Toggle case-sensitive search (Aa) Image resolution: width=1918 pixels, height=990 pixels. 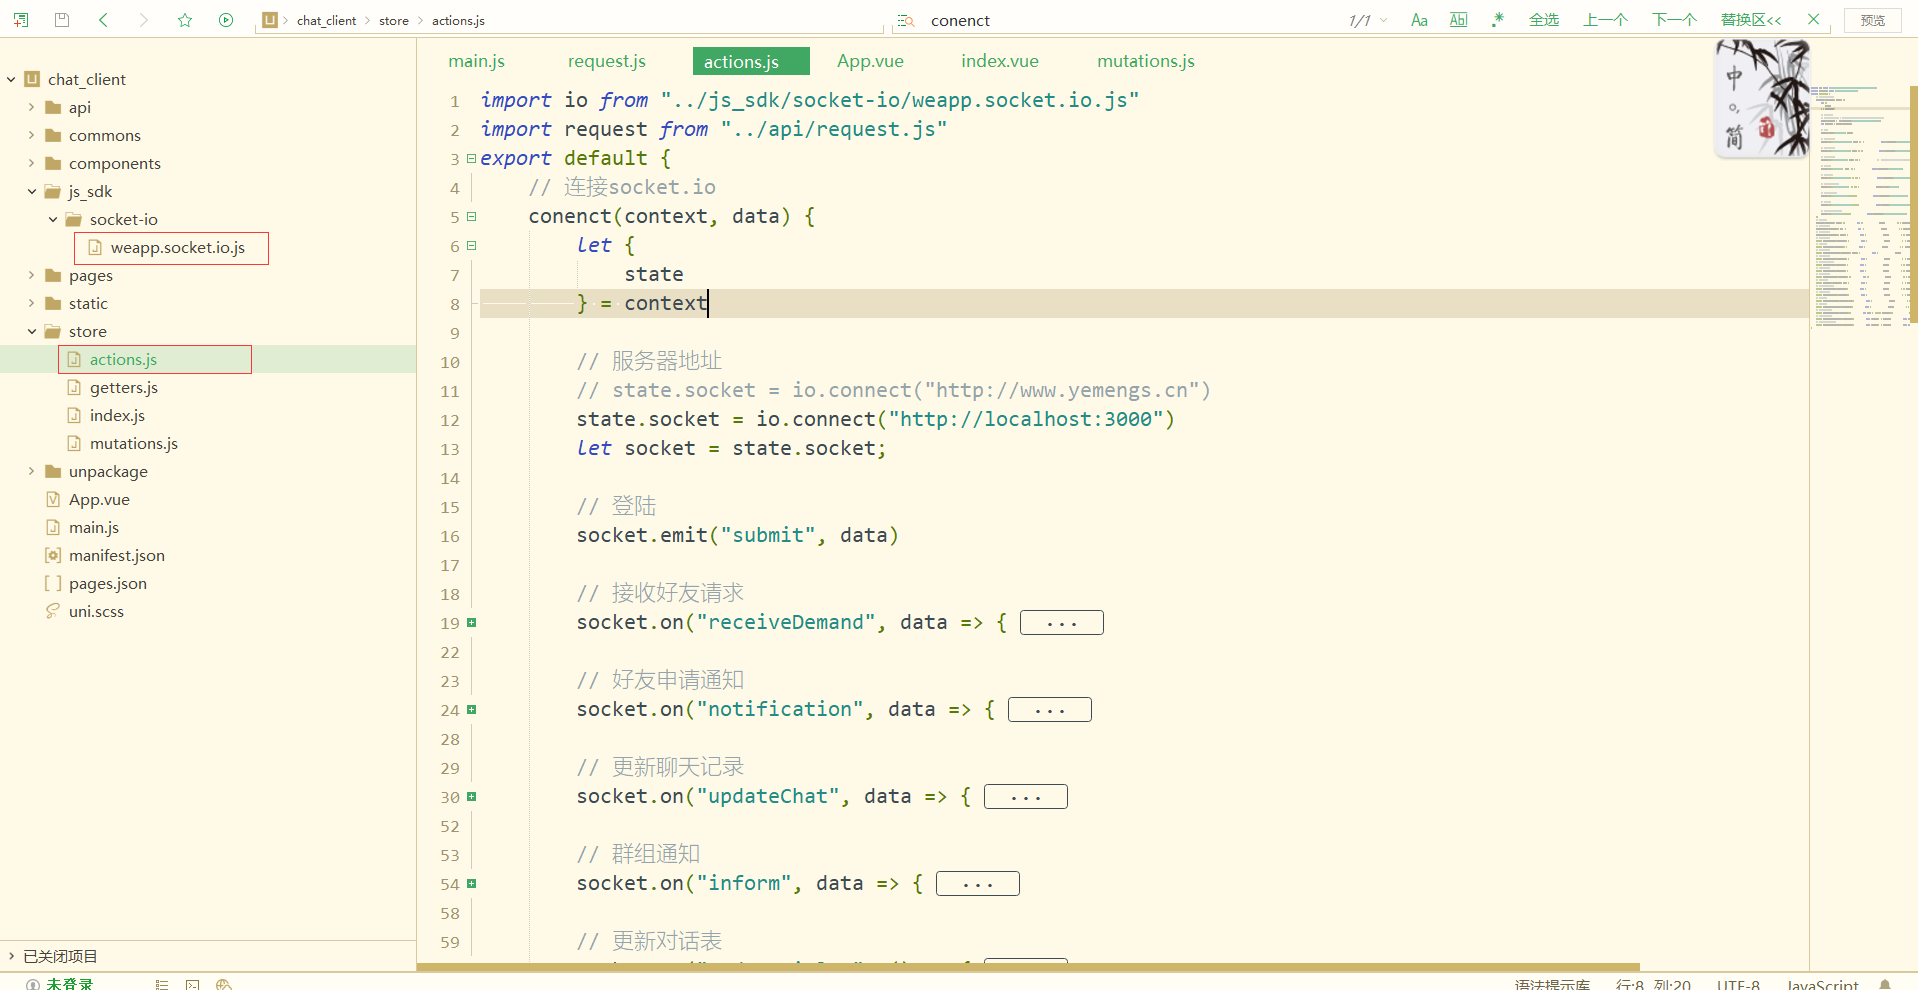[x=1419, y=20]
